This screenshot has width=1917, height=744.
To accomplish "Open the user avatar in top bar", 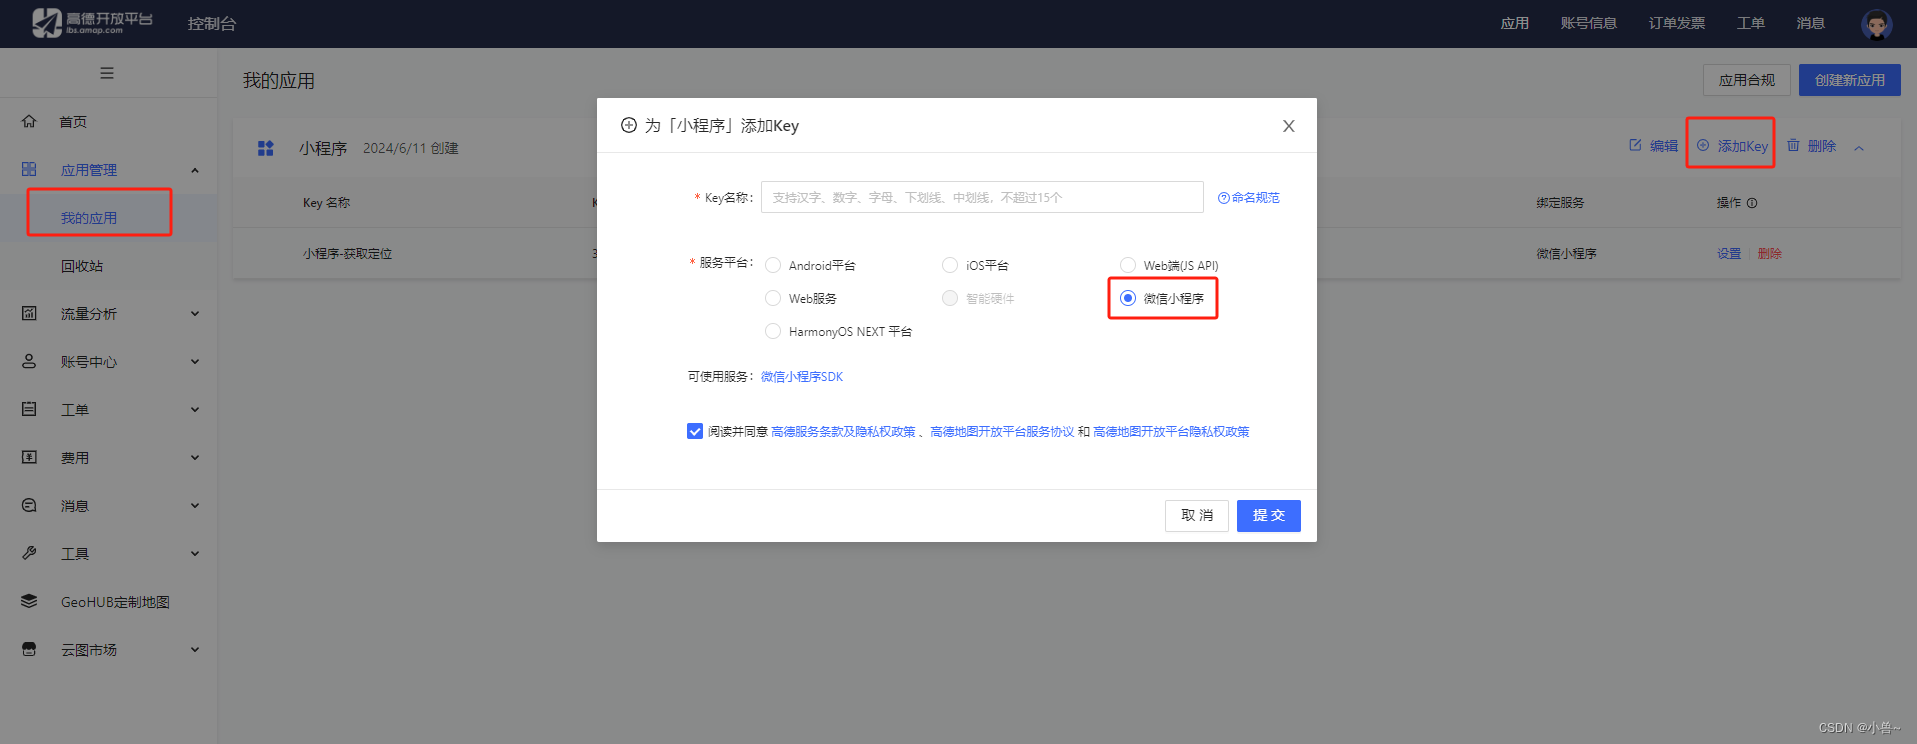I will 1876,24.
